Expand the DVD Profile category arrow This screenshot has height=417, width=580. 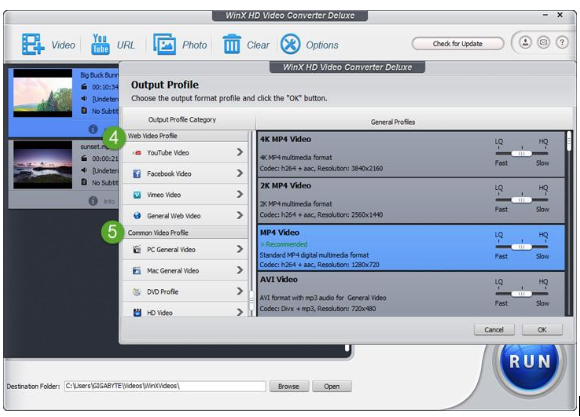click(x=240, y=291)
